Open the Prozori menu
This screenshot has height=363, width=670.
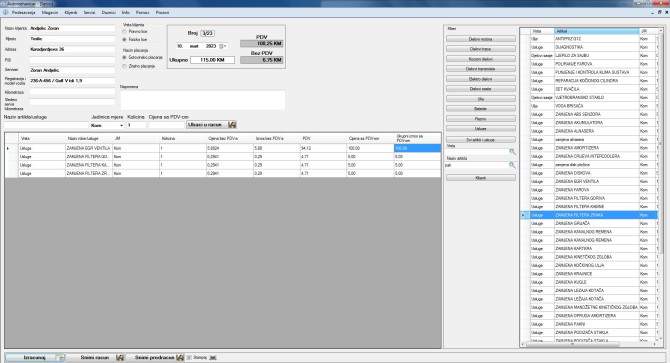click(x=162, y=12)
